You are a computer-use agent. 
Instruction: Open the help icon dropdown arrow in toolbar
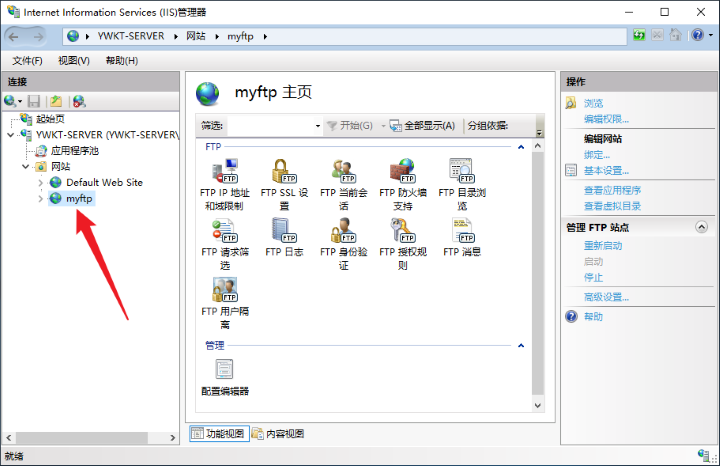[711, 35]
